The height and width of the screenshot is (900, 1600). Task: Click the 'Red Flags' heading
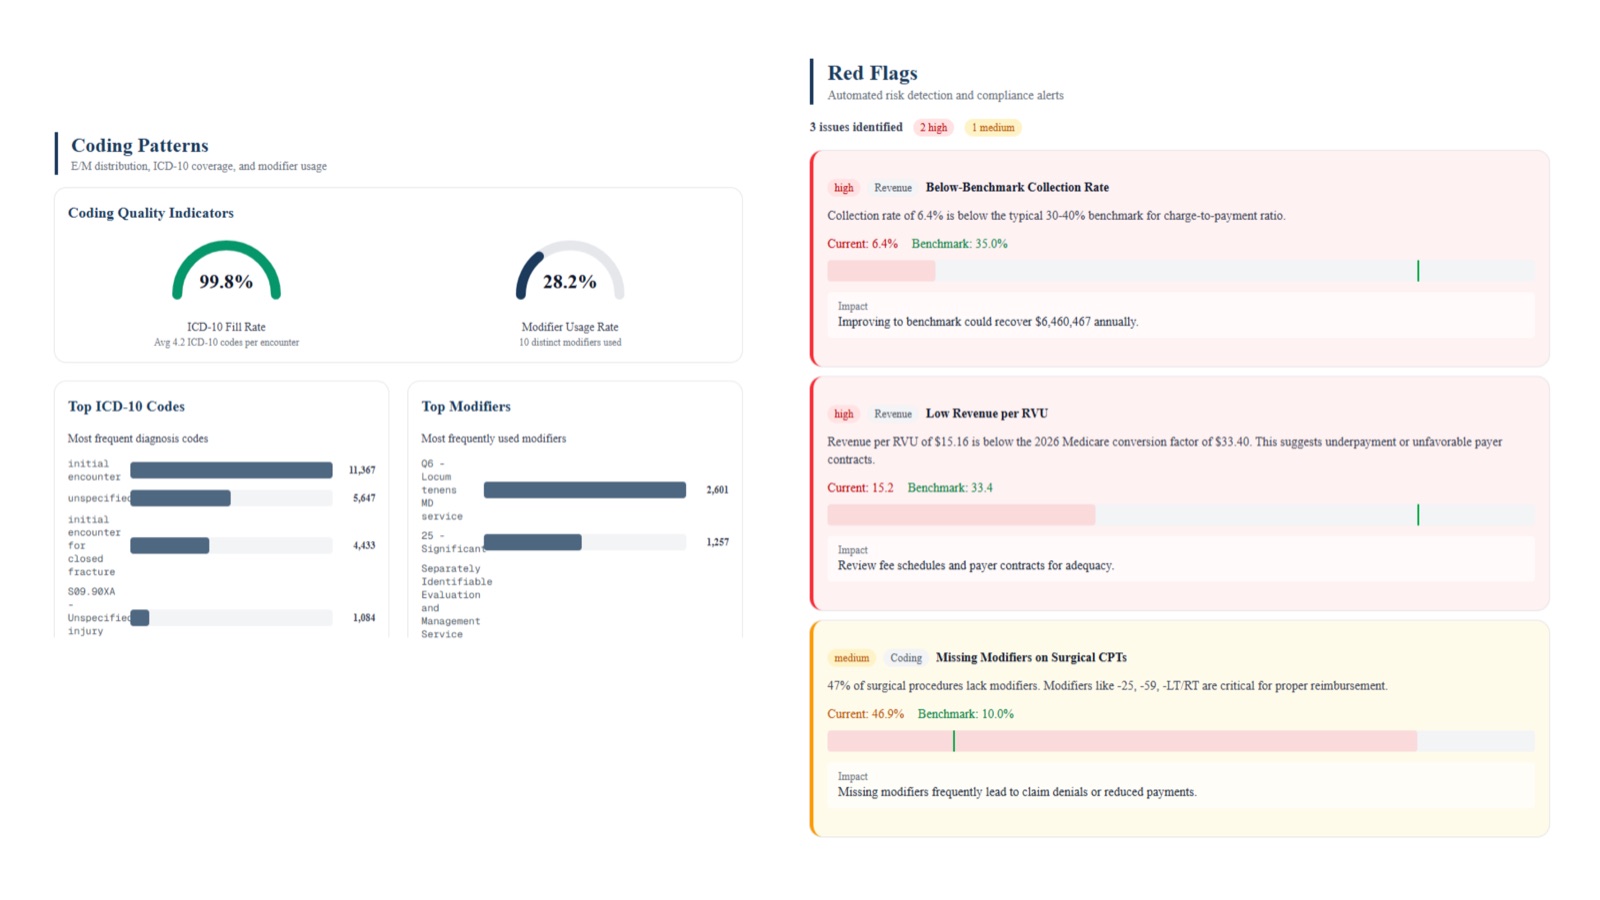click(x=872, y=73)
